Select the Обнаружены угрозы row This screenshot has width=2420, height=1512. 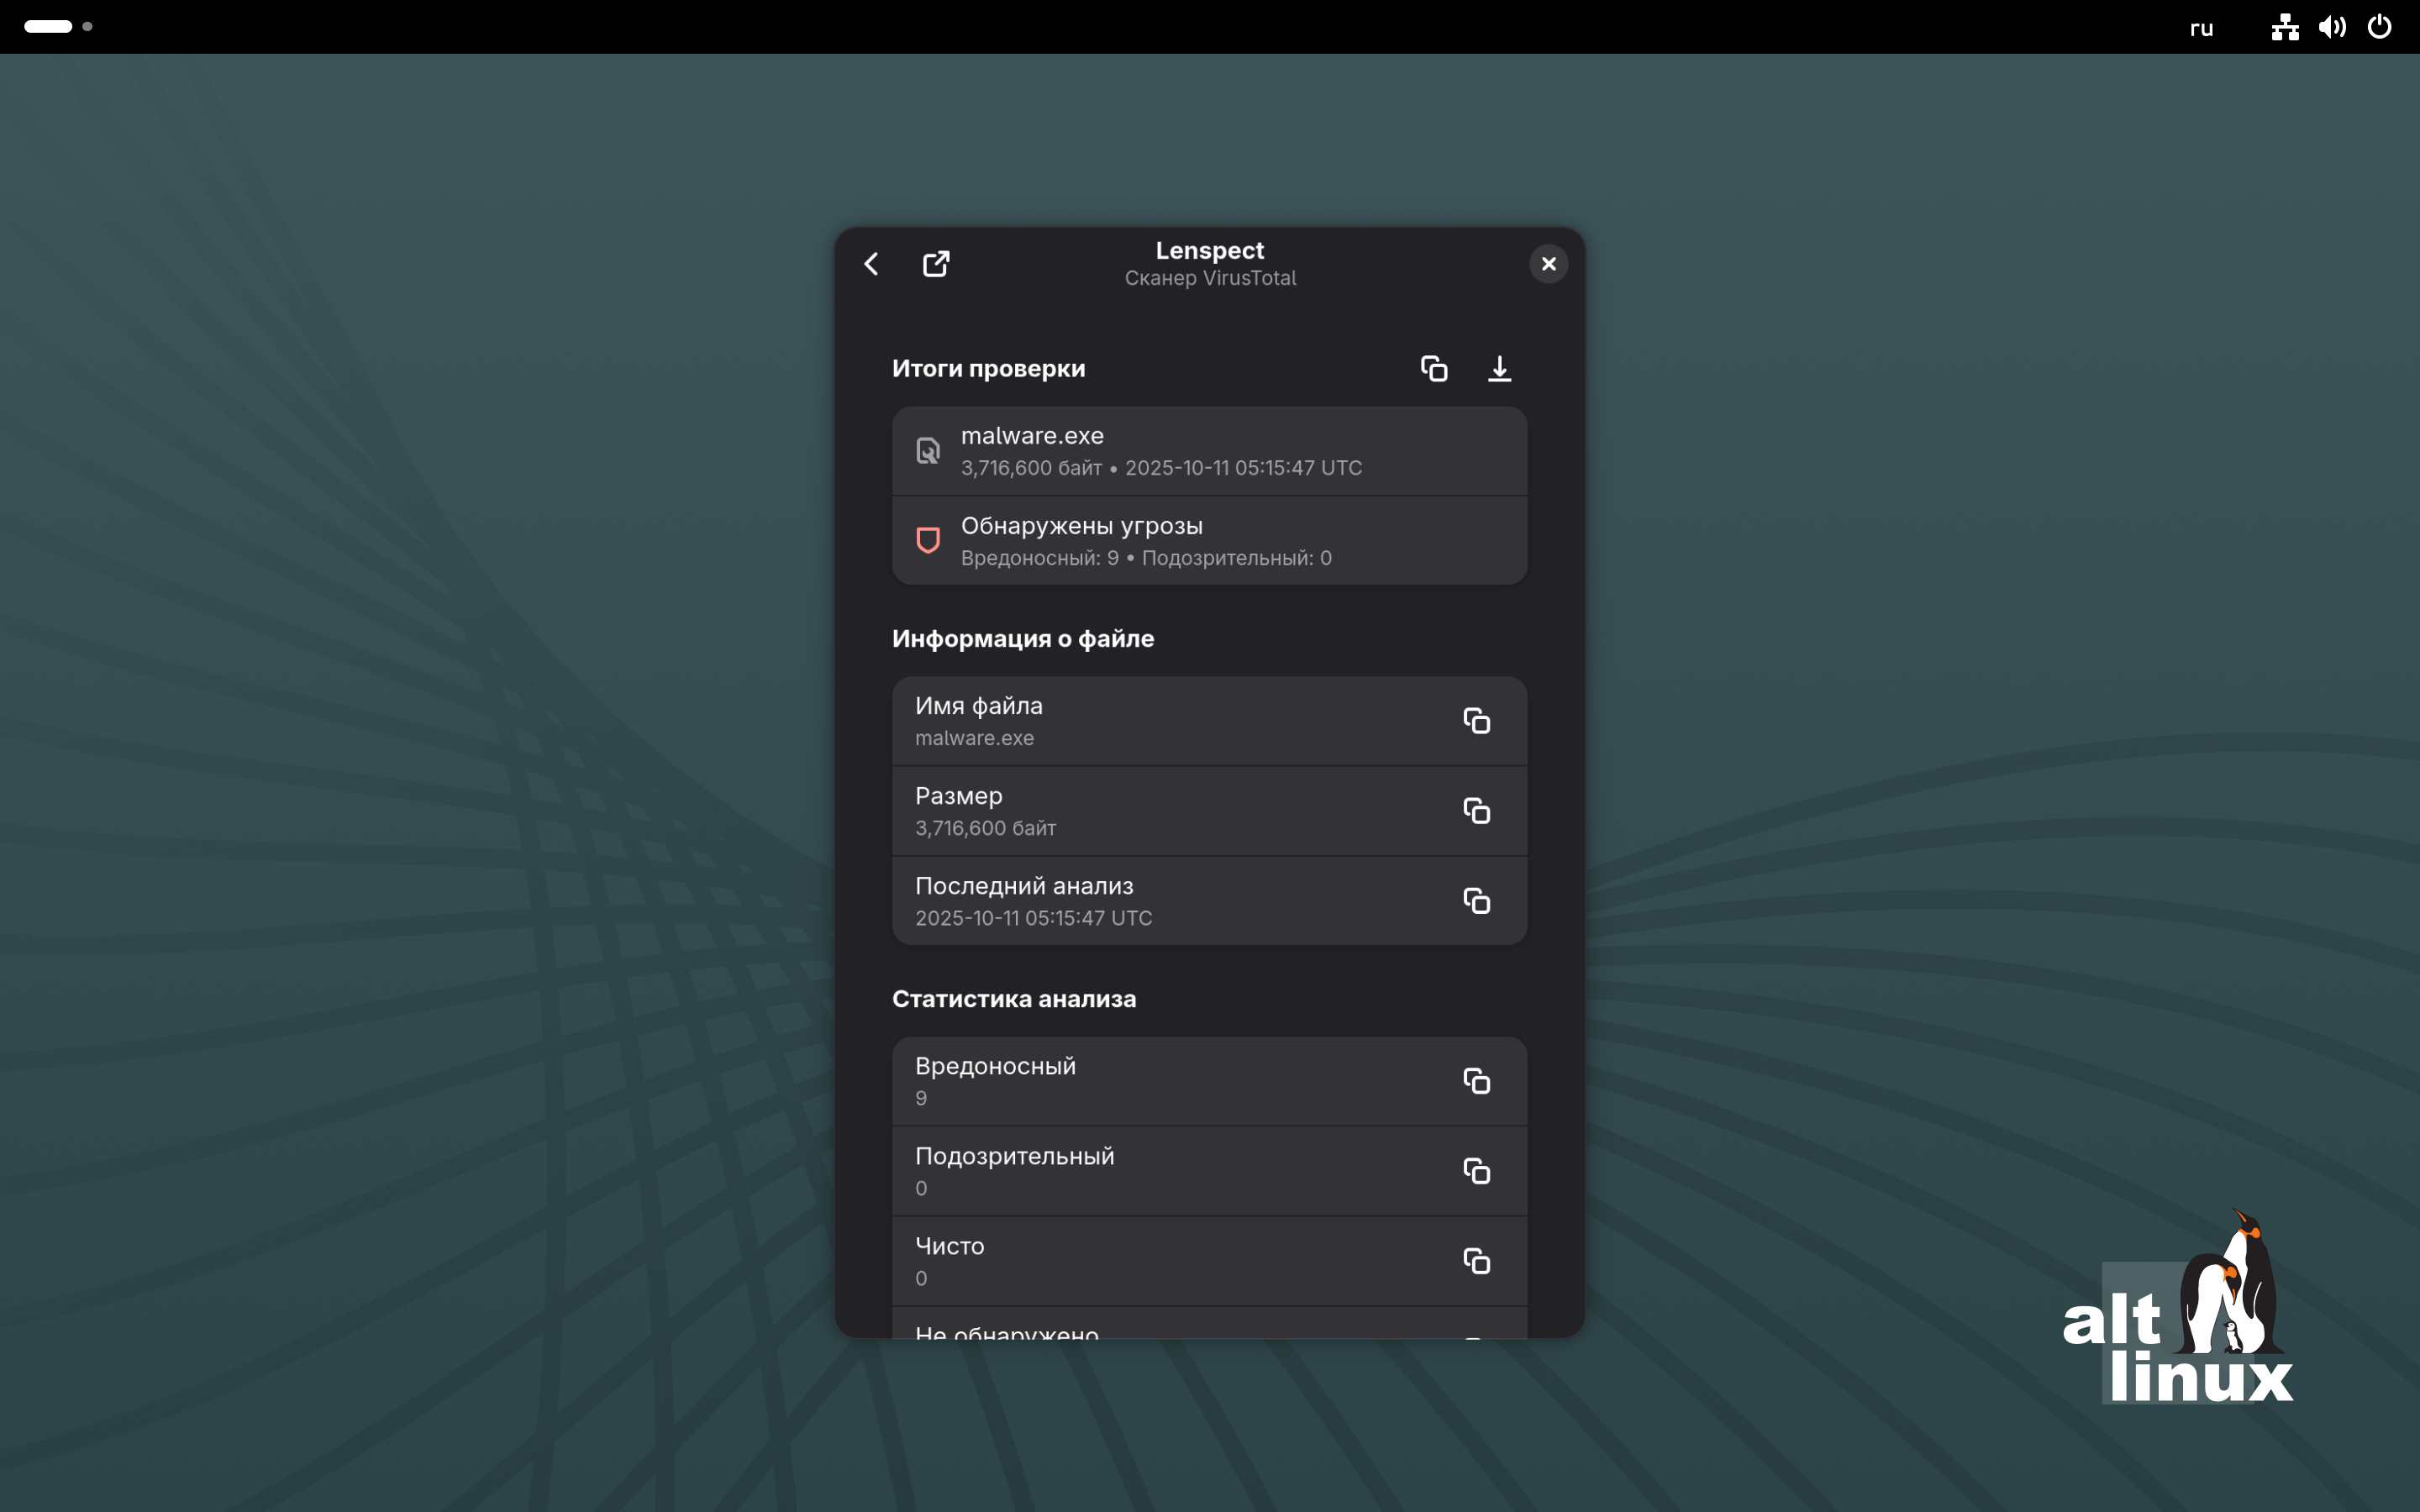[x=1208, y=541]
